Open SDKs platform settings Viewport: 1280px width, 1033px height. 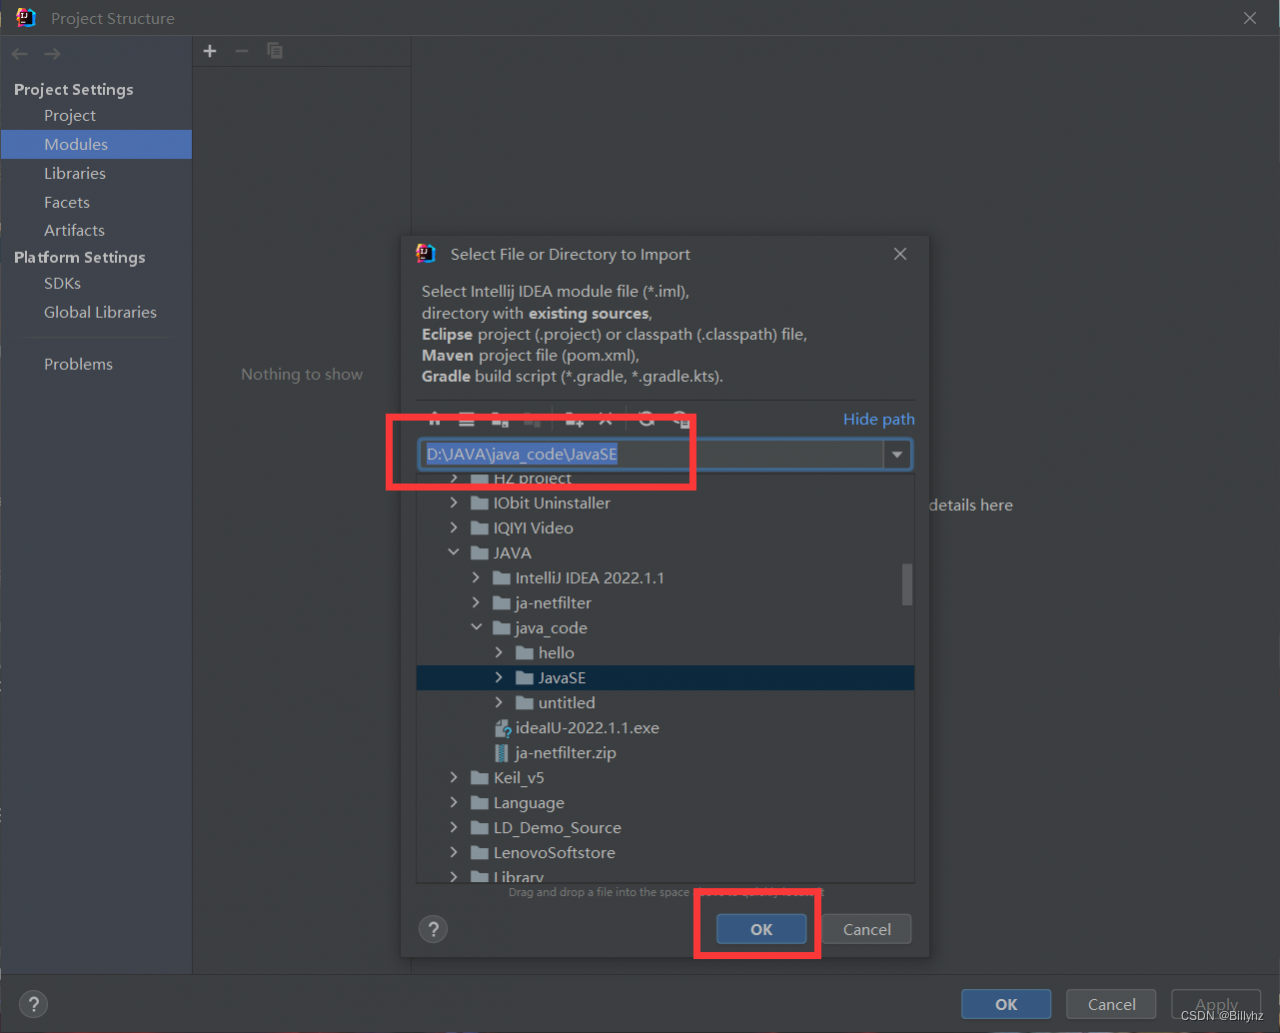[62, 284]
